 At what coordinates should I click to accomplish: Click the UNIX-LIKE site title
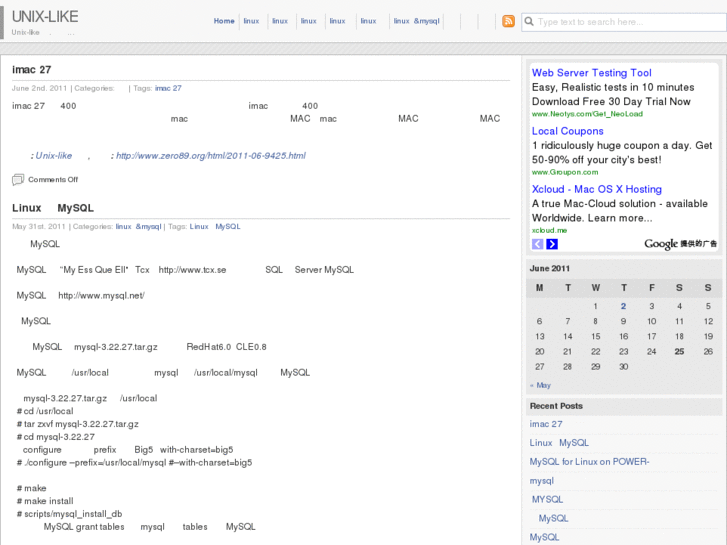pos(45,17)
